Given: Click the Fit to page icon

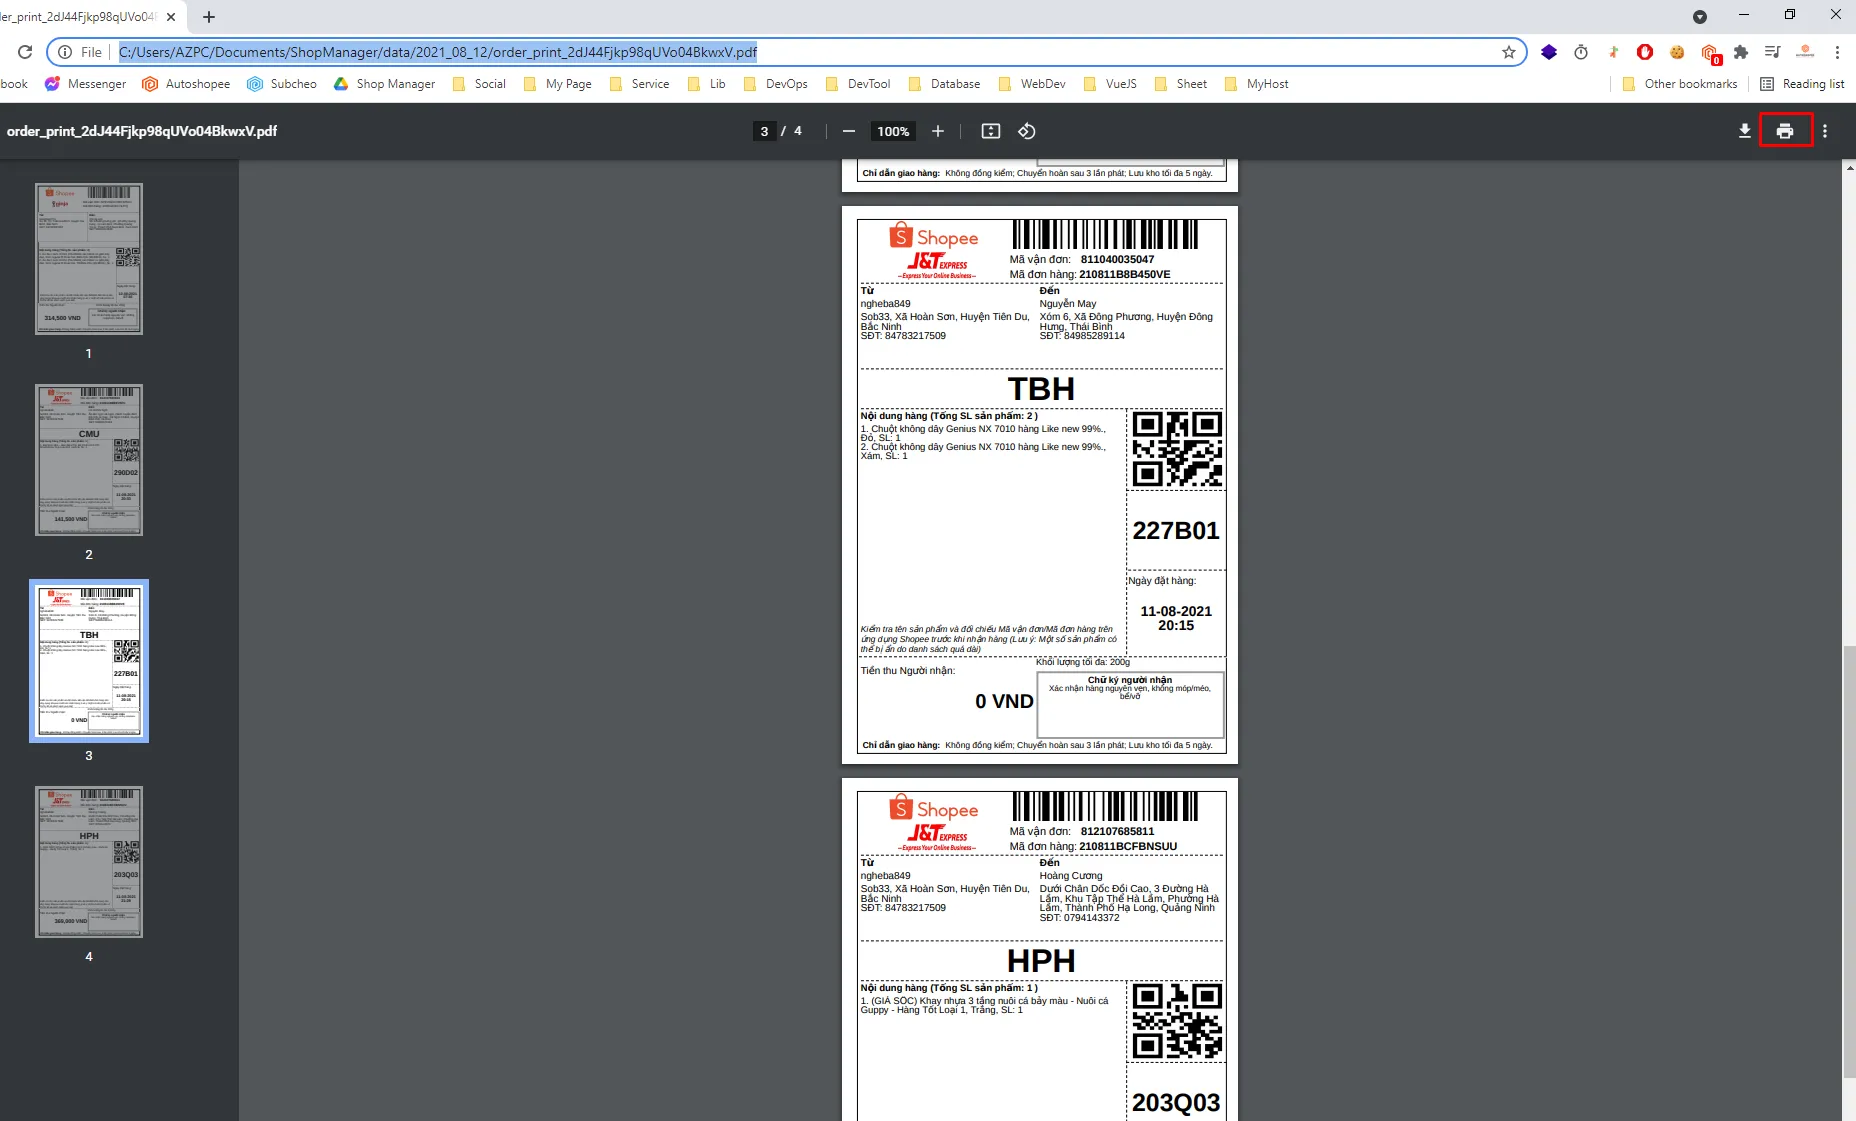Looking at the screenshot, I should click(991, 131).
